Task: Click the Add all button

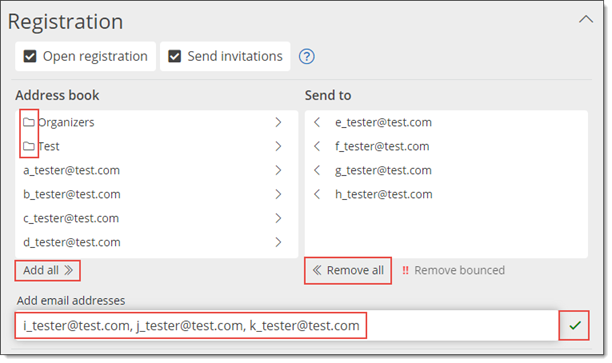Action: [x=48, y=270]
